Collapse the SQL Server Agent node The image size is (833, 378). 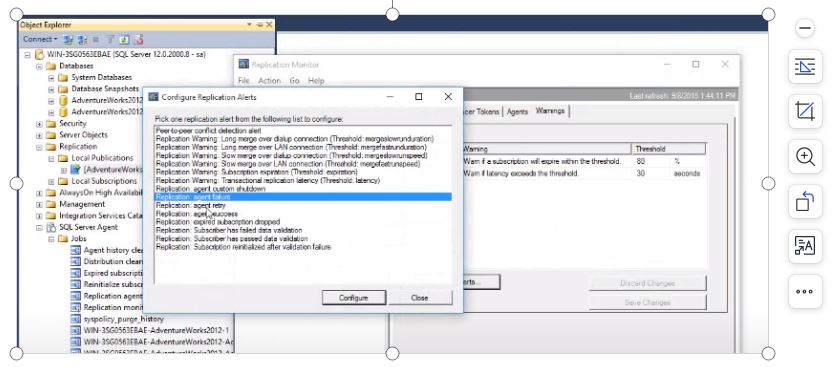point(39,228)
